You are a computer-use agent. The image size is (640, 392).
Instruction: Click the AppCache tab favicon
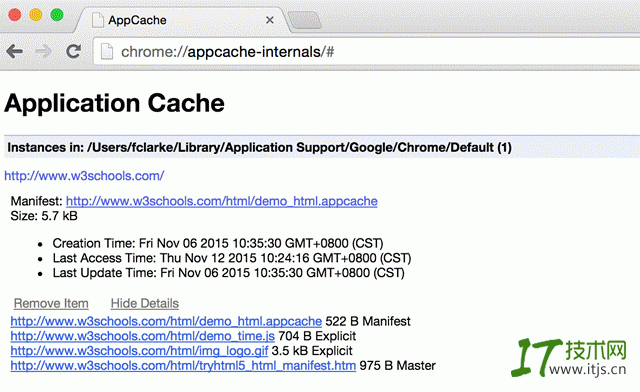tap(98, 20)
